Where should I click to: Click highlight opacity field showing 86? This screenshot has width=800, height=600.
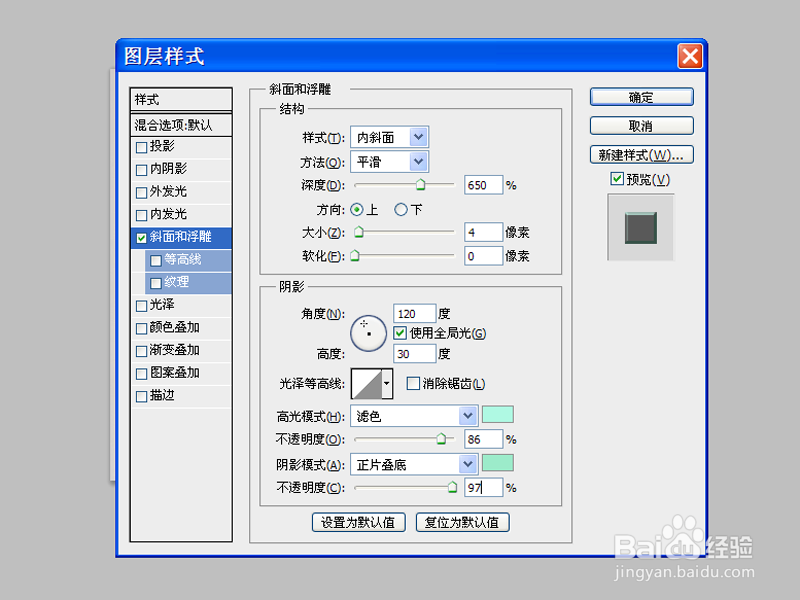(483, 439)
